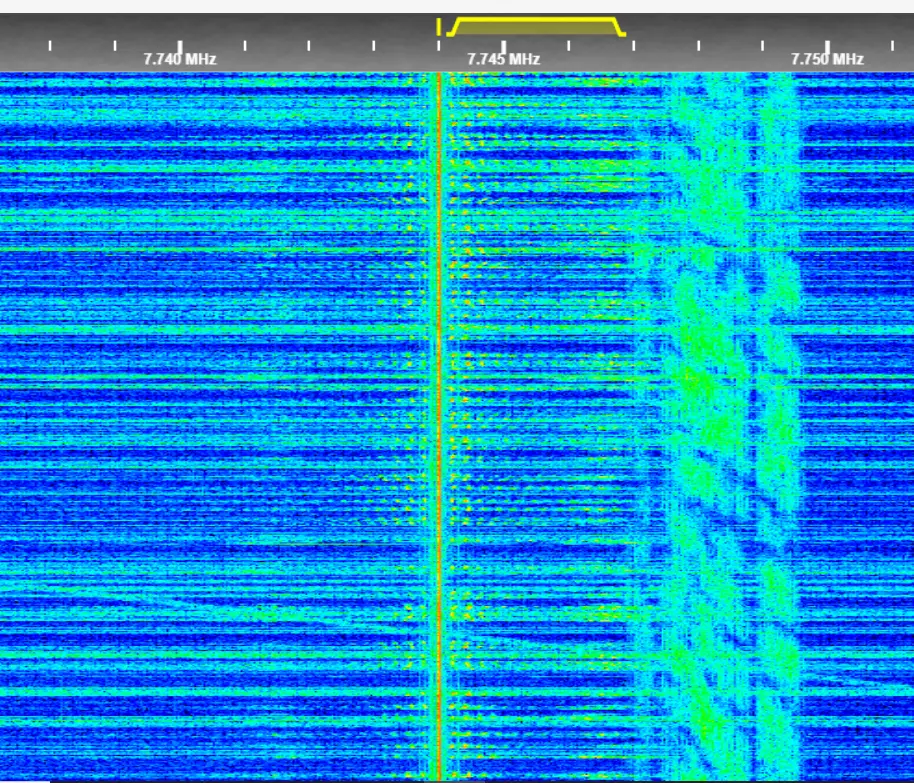
Task: Click the rightmost tick on the frequency scale
Action: tap(892, 45)
